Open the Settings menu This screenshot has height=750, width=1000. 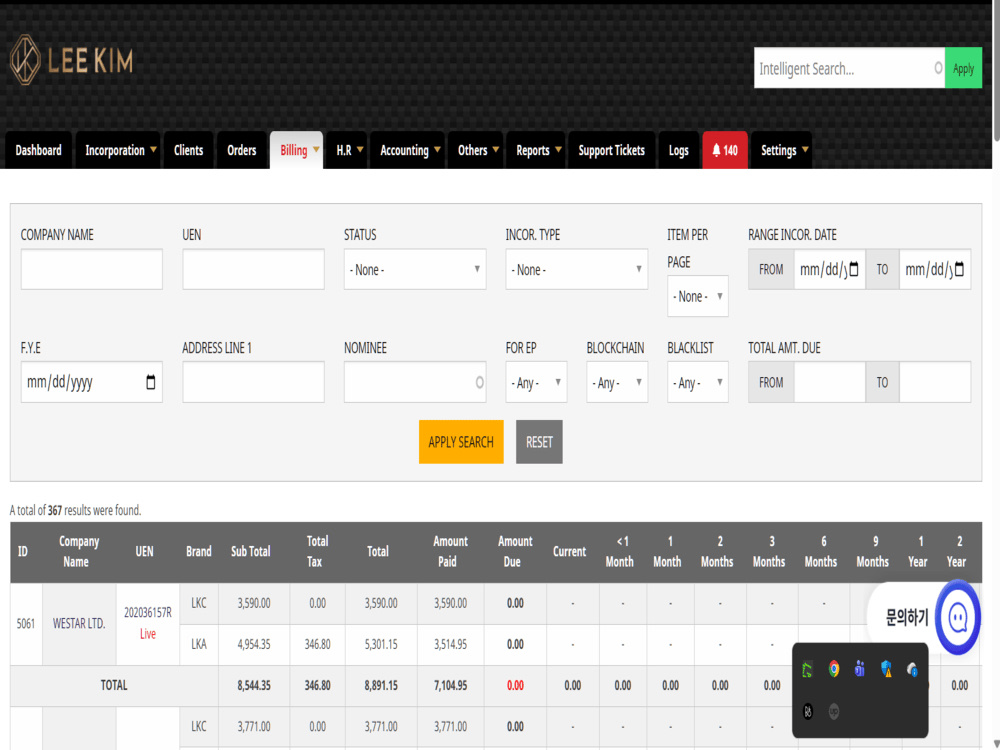pos(782,151)
